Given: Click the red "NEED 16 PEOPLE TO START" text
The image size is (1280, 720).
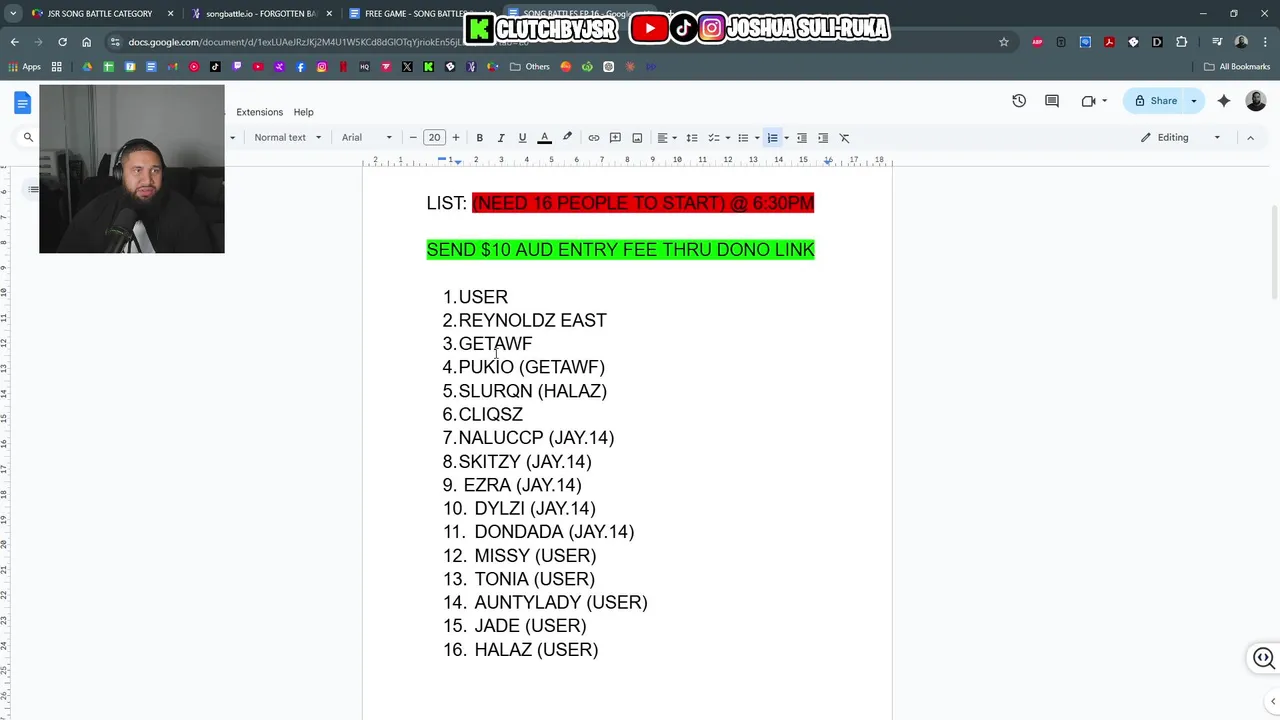Looking at the screenshot, I should (x=643, y=203).
